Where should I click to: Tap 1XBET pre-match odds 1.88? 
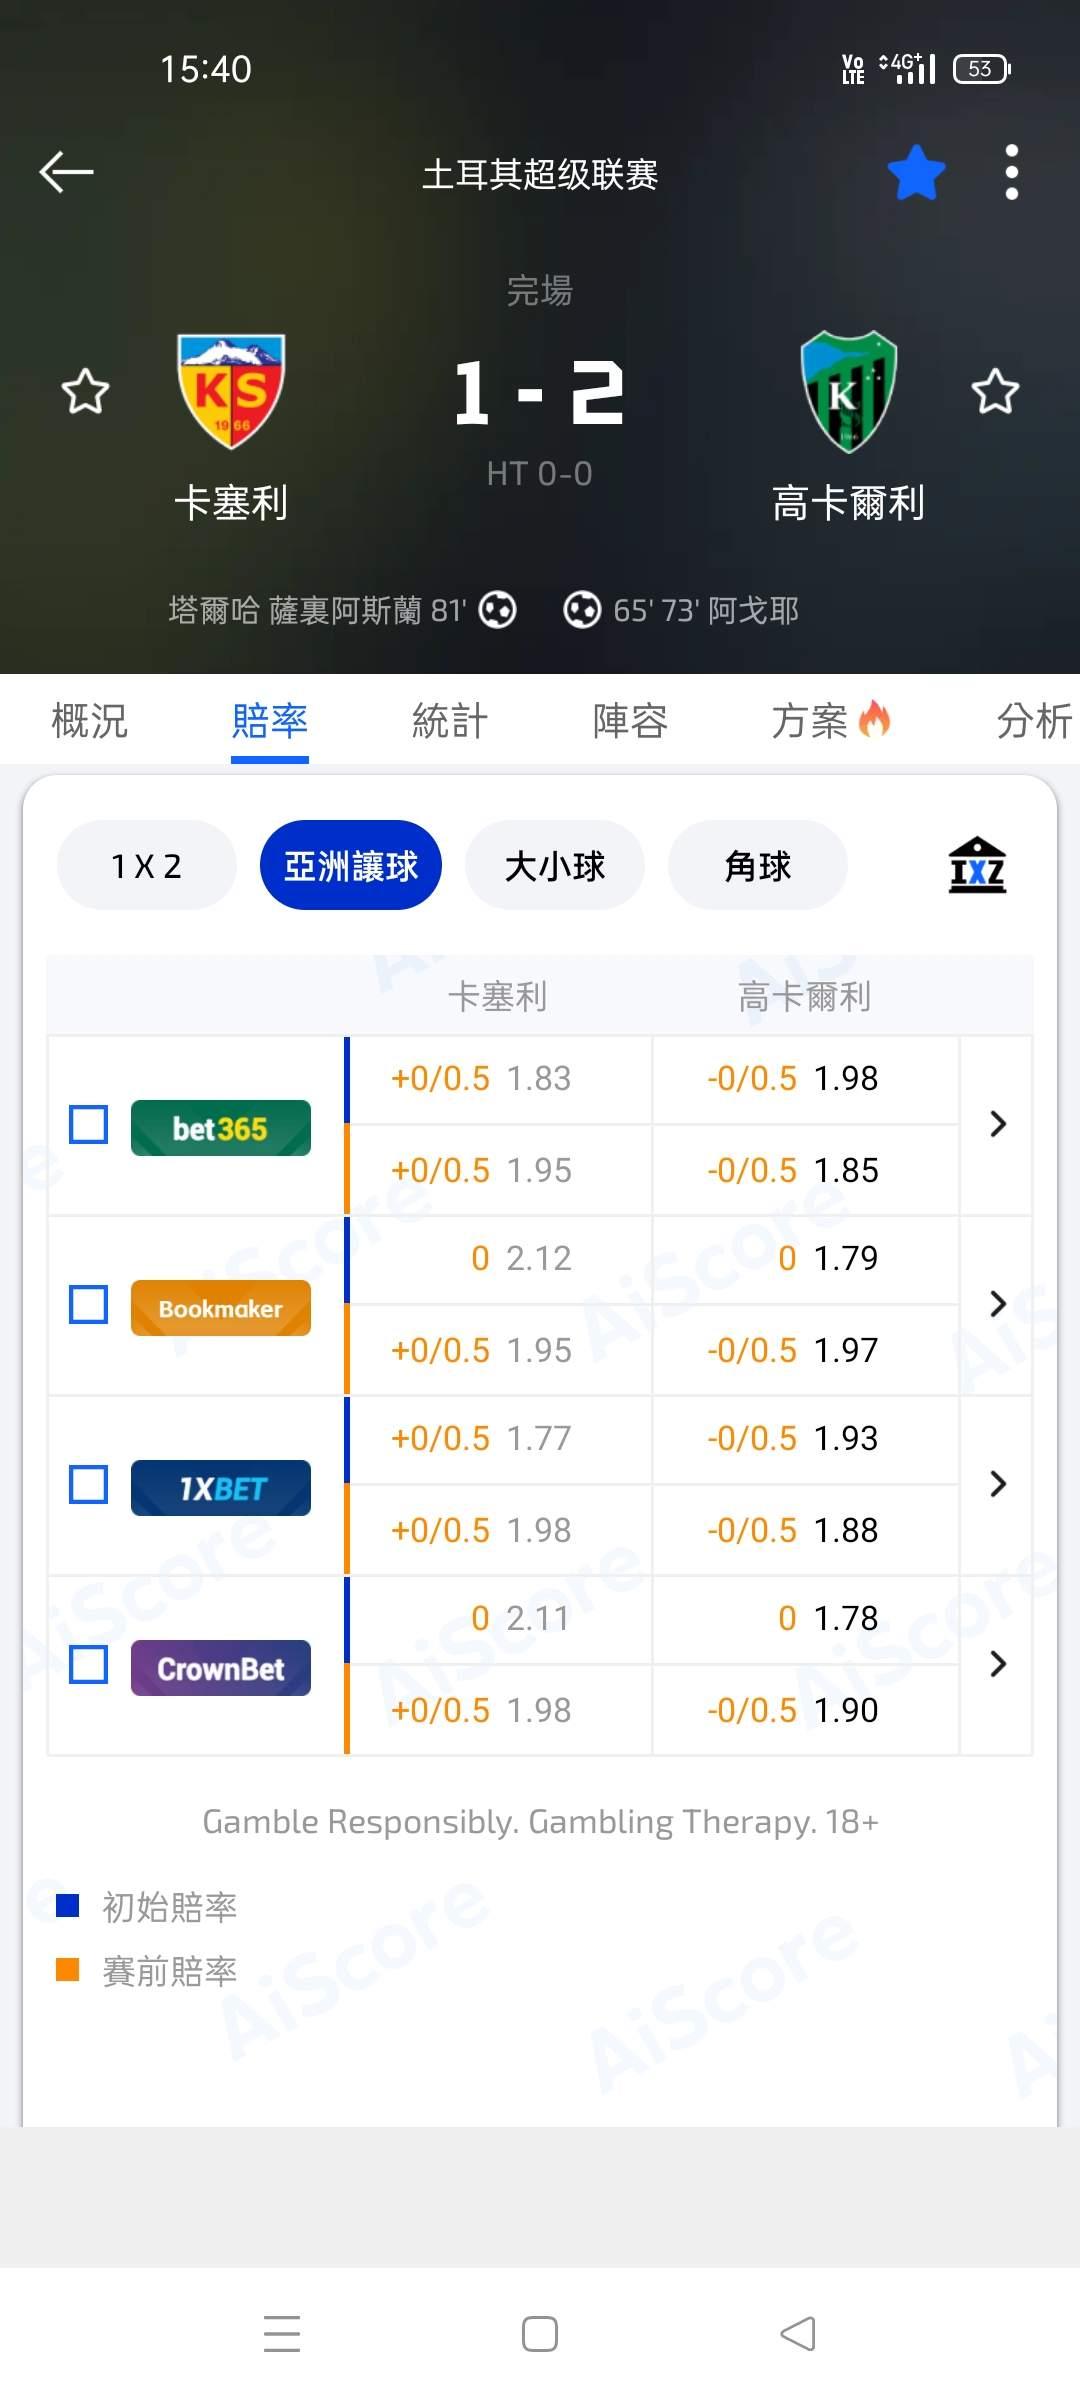tap(846, 1530)
